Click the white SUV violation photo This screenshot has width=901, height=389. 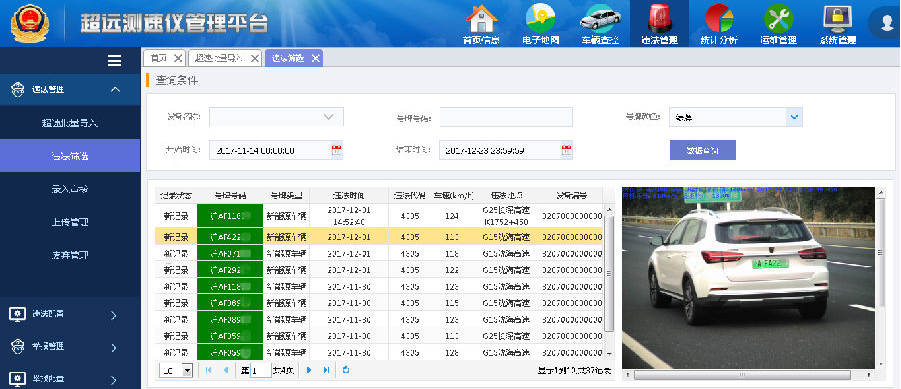tap(748, 278)
